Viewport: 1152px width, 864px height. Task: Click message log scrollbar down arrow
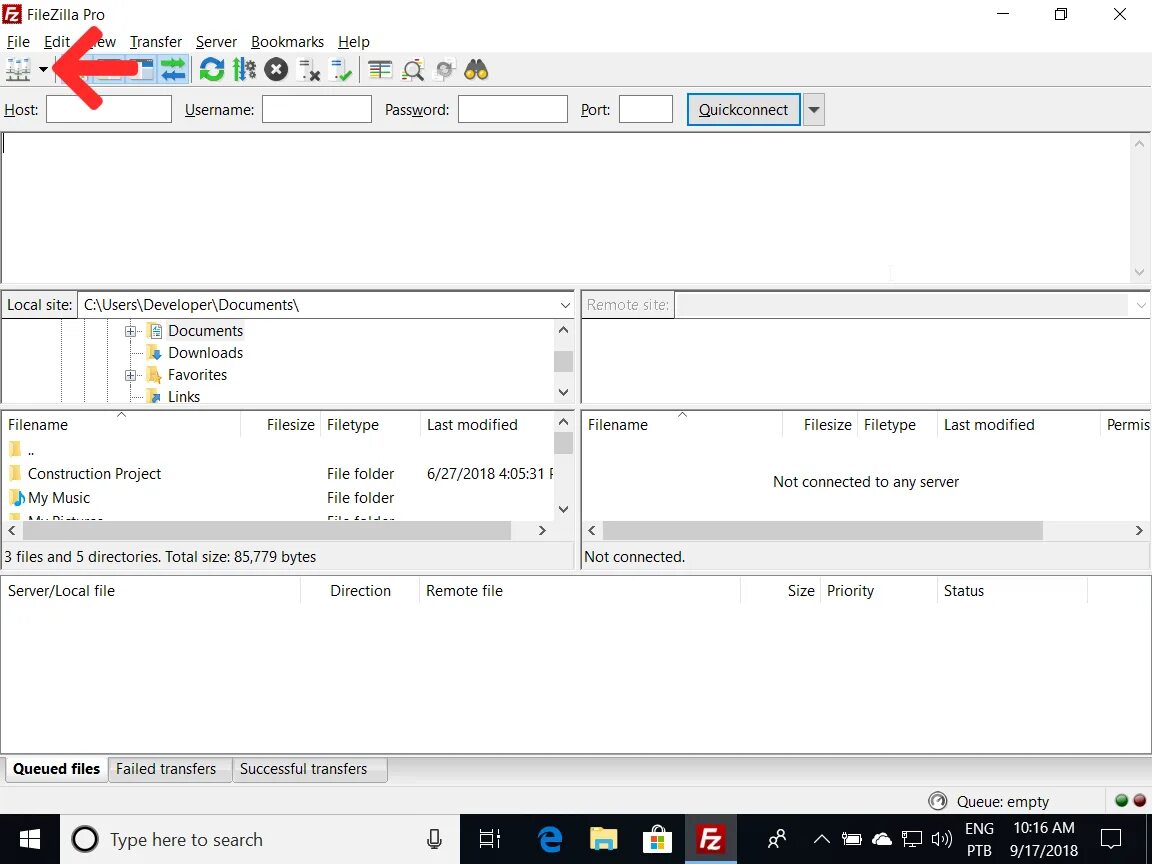(x=1140, y=273)
